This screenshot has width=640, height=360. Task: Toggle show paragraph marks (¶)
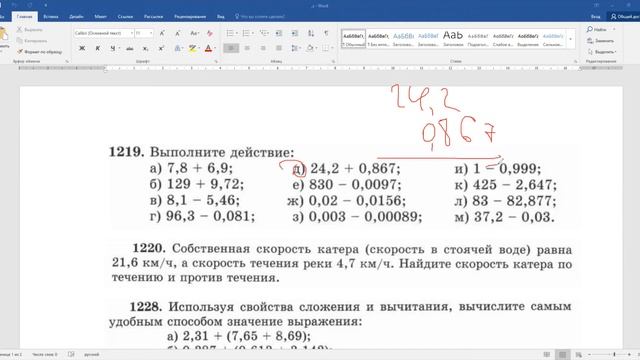326,33
